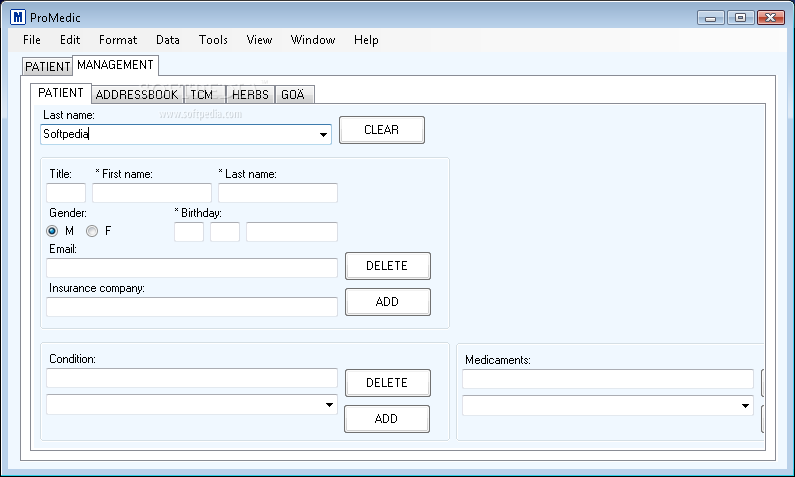
Task: Click the Condition text field
Action: pyautogui.click(x=192, y=378)
